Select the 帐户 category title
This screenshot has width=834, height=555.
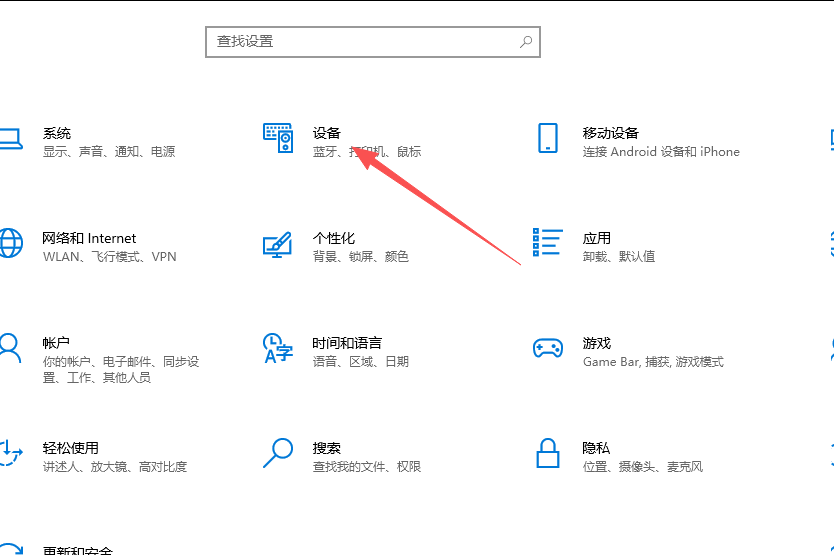56,343
